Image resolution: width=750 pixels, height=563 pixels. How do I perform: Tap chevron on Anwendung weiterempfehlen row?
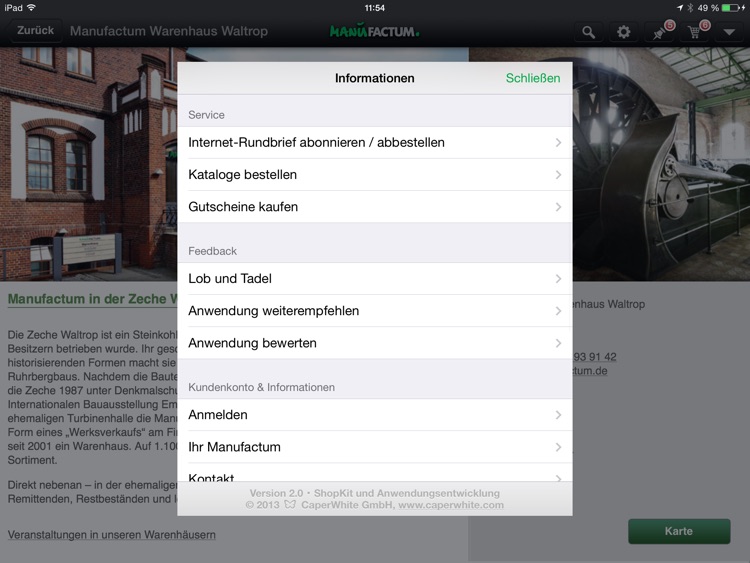pos(558,311)
